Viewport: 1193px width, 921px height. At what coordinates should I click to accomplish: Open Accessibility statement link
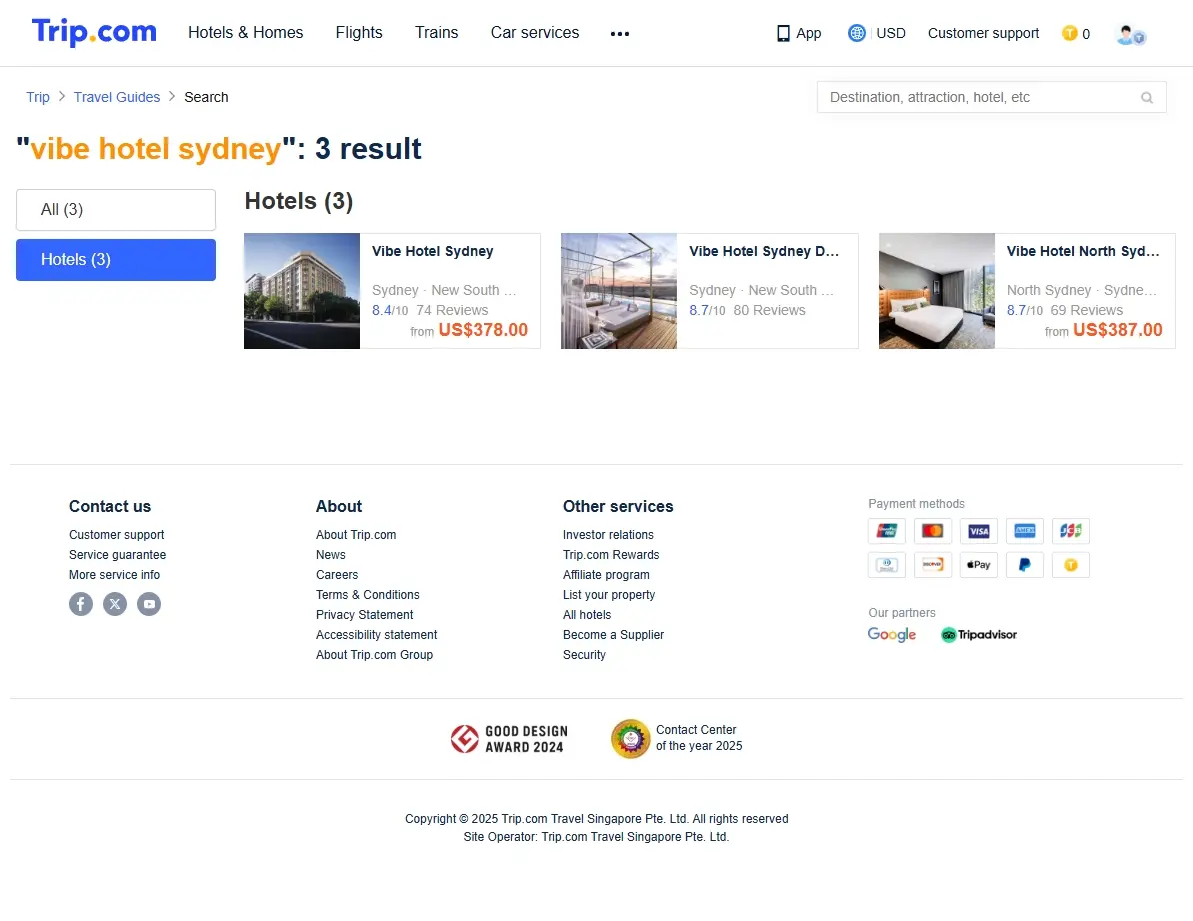click(377, 635)
